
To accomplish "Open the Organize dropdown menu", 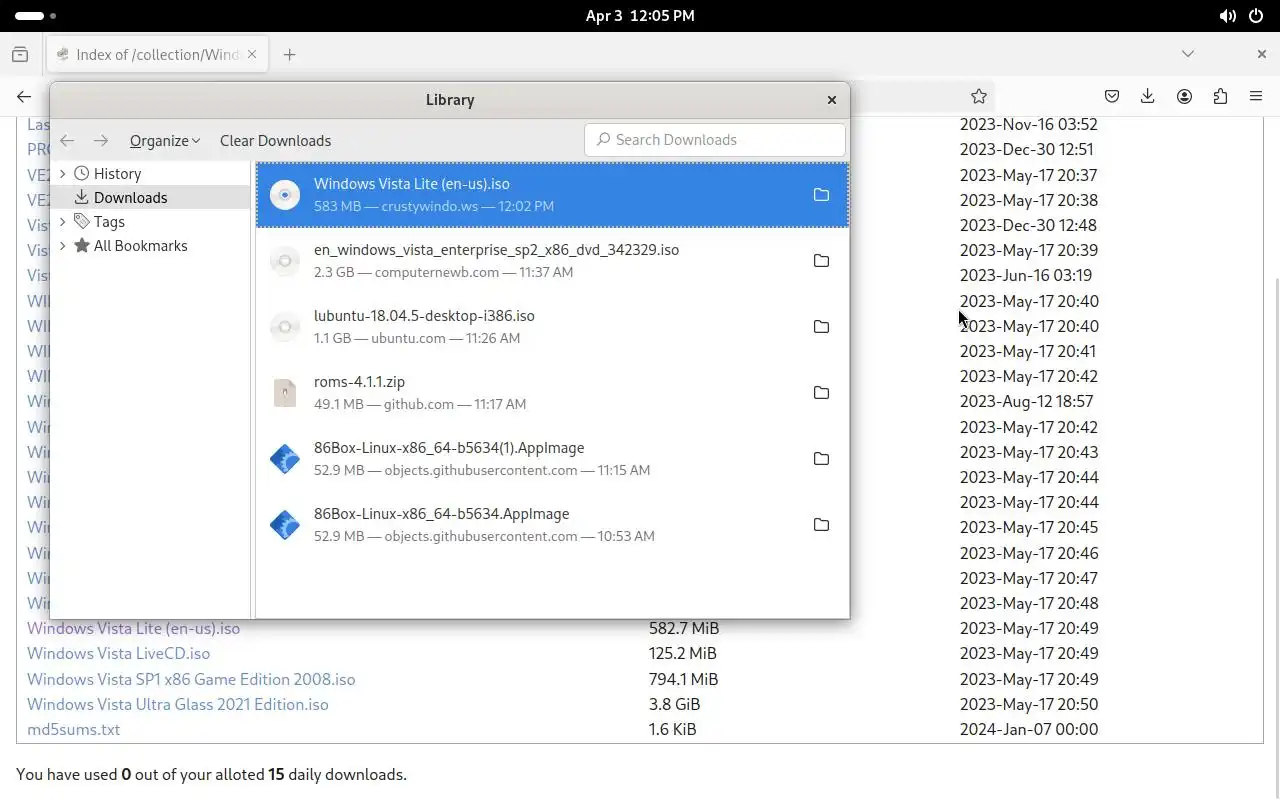I will pos(165,141).
